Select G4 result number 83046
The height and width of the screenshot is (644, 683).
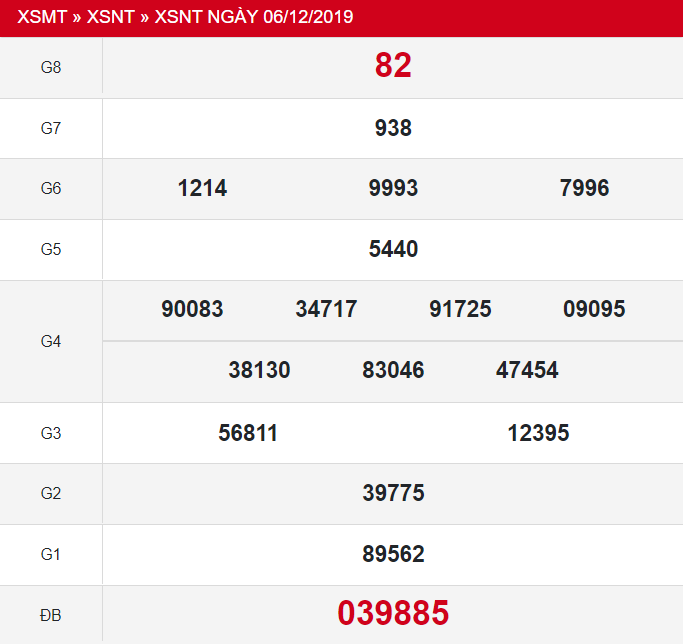point(393,370)
